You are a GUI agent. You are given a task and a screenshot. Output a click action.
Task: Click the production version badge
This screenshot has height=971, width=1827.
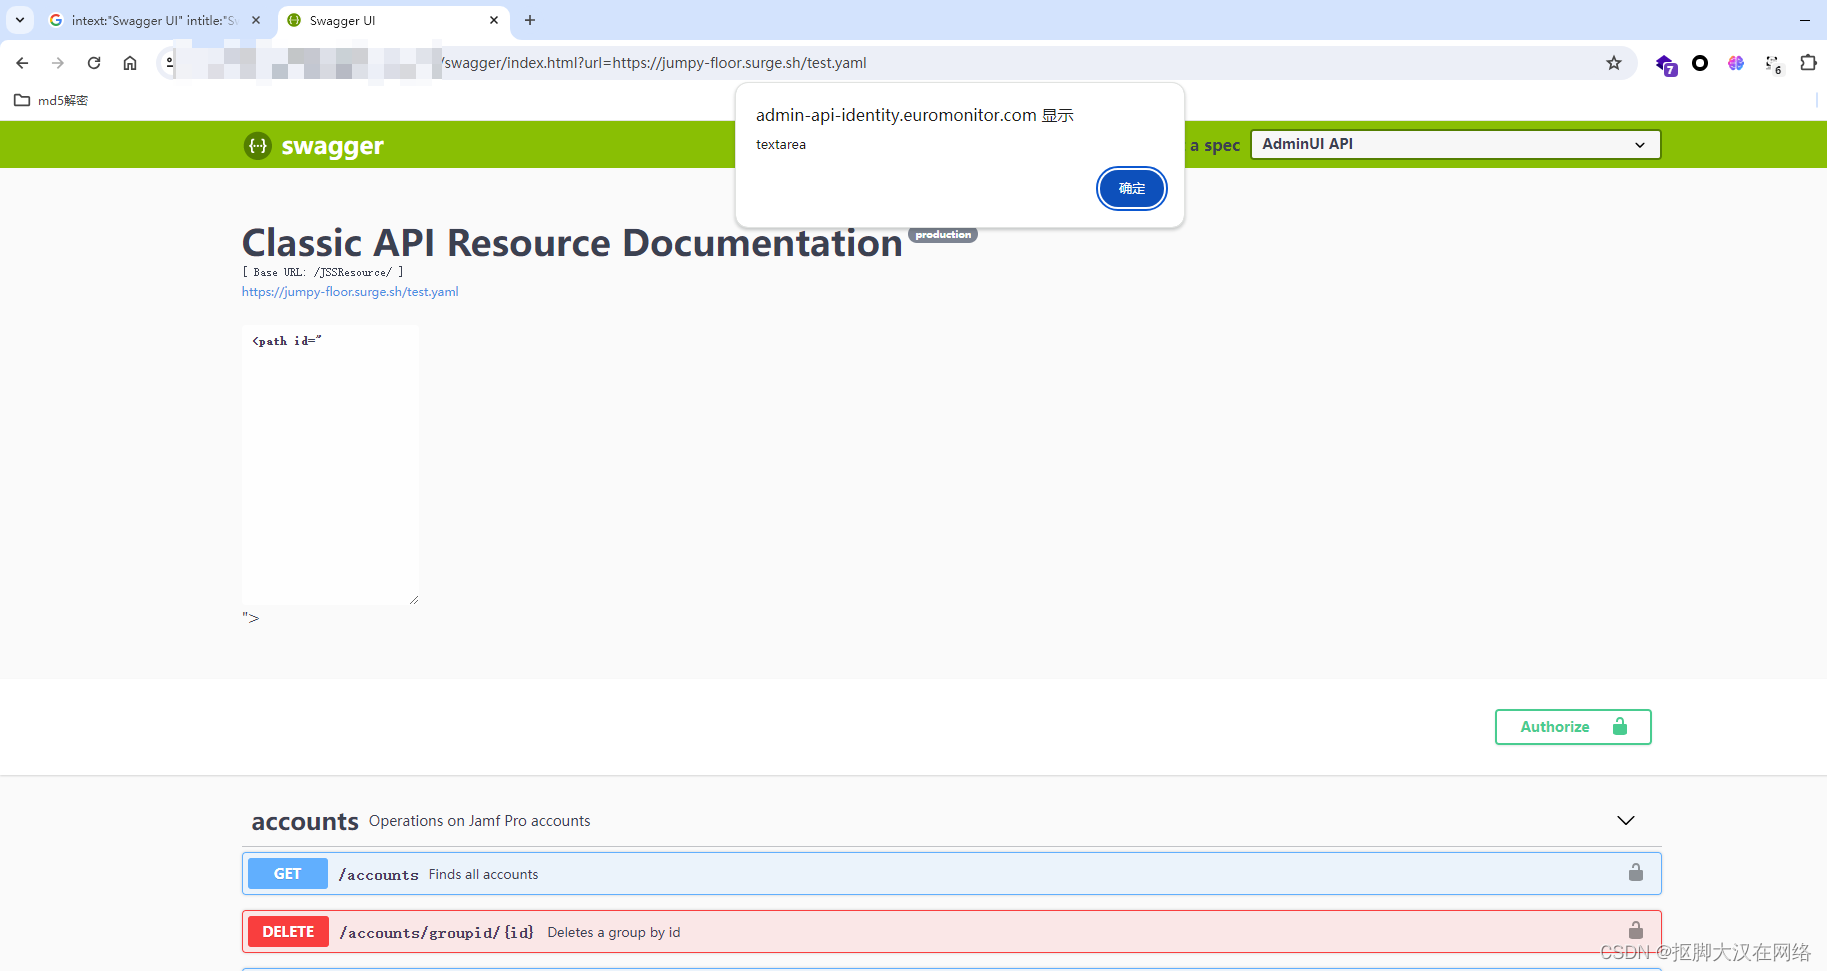(x=943, y=235)
